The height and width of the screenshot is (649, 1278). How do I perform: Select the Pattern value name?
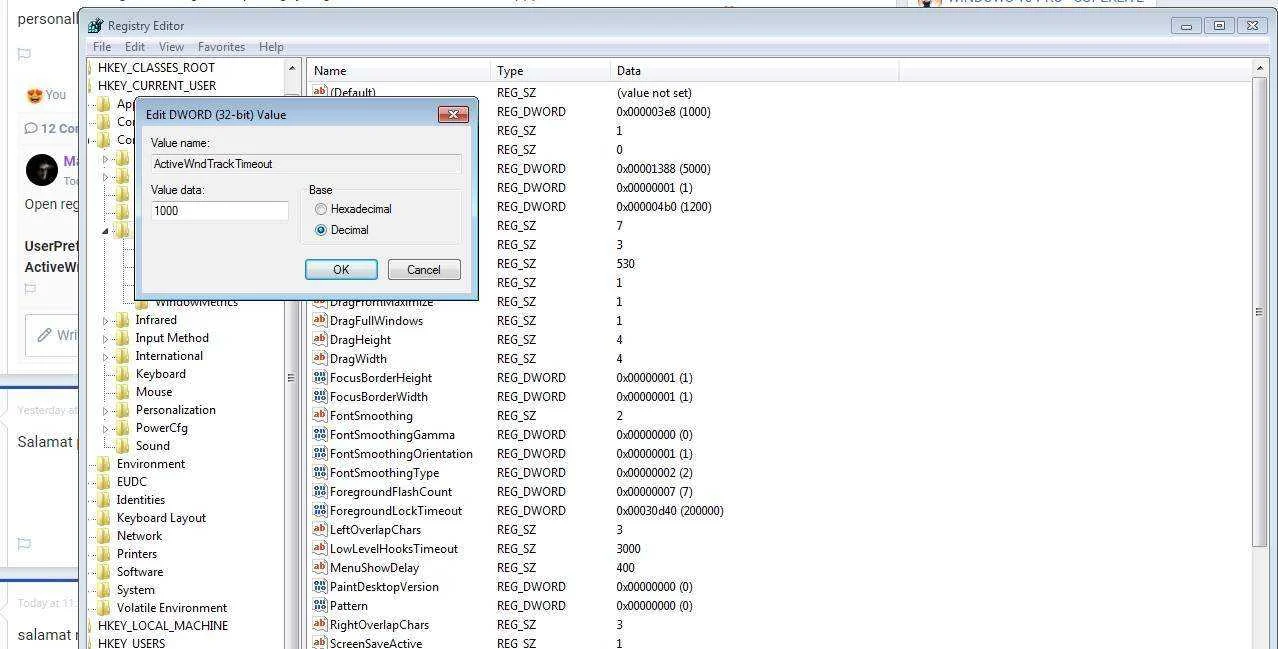[349, 606]
